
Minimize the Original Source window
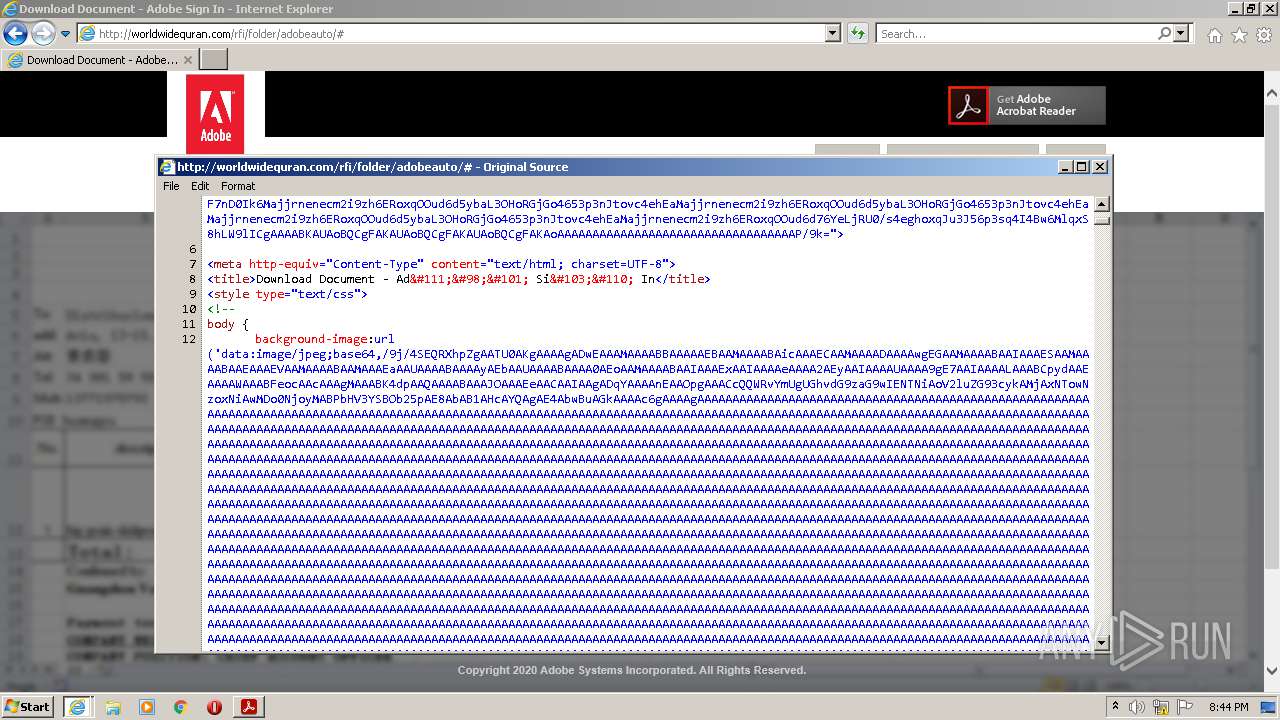coord(1065,167)
